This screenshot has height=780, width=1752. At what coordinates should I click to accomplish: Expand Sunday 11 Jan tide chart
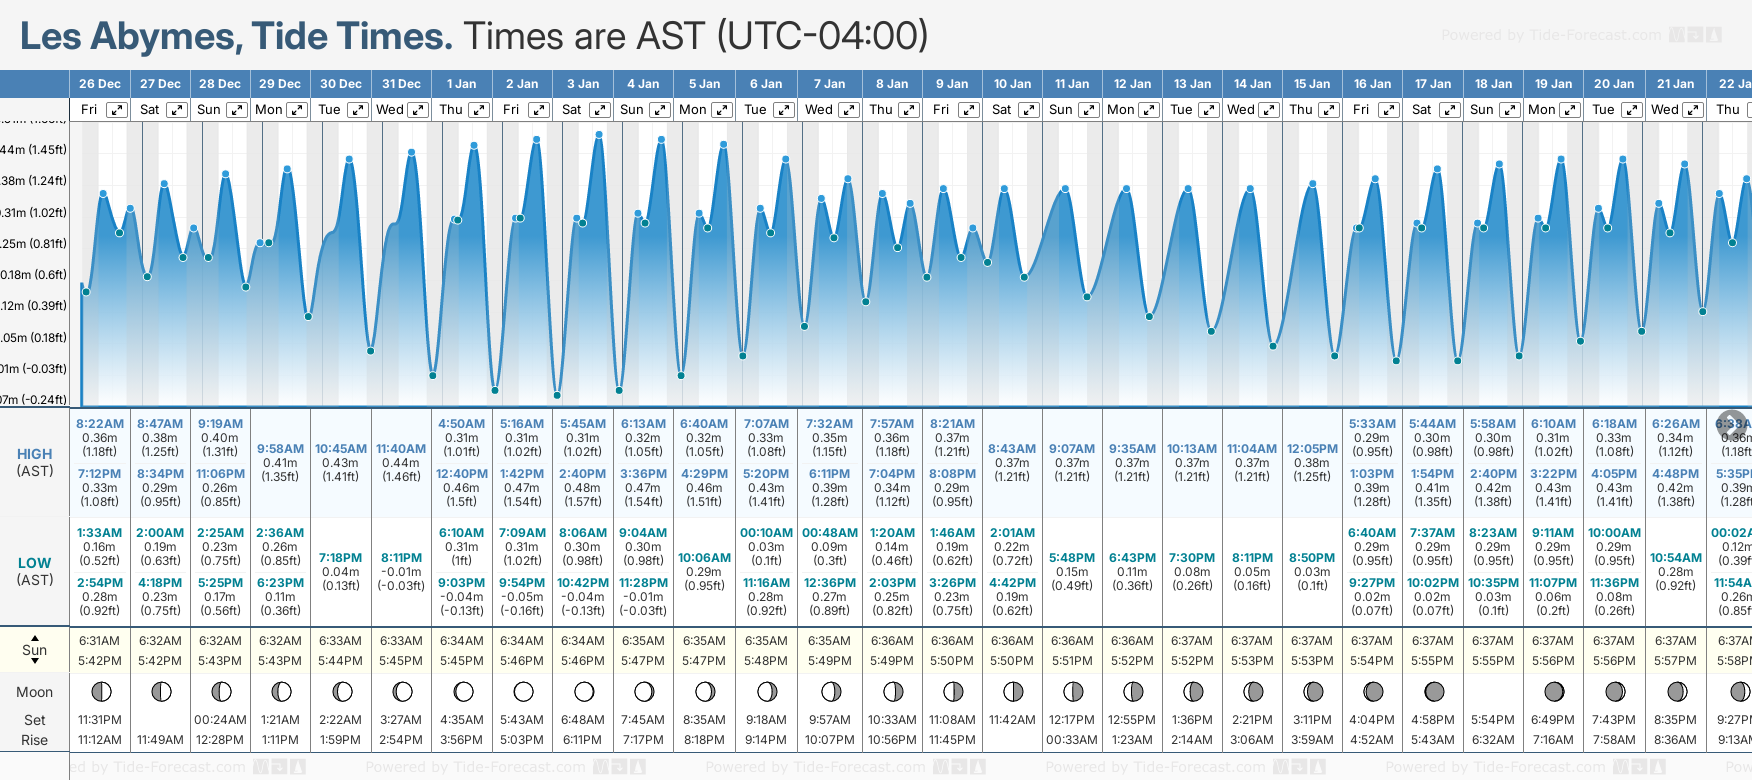(1089, 110)
